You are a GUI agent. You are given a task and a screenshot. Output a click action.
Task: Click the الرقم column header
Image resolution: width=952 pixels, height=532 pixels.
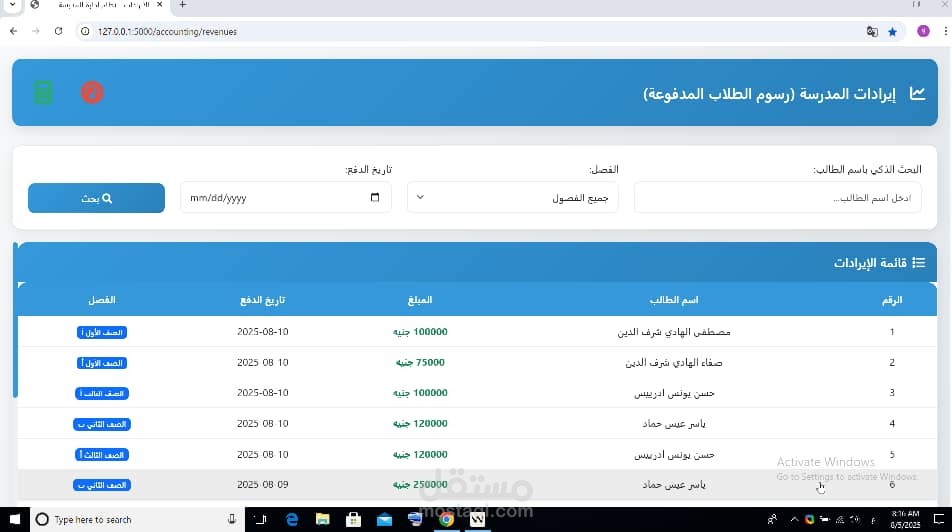tap(892, 300)
